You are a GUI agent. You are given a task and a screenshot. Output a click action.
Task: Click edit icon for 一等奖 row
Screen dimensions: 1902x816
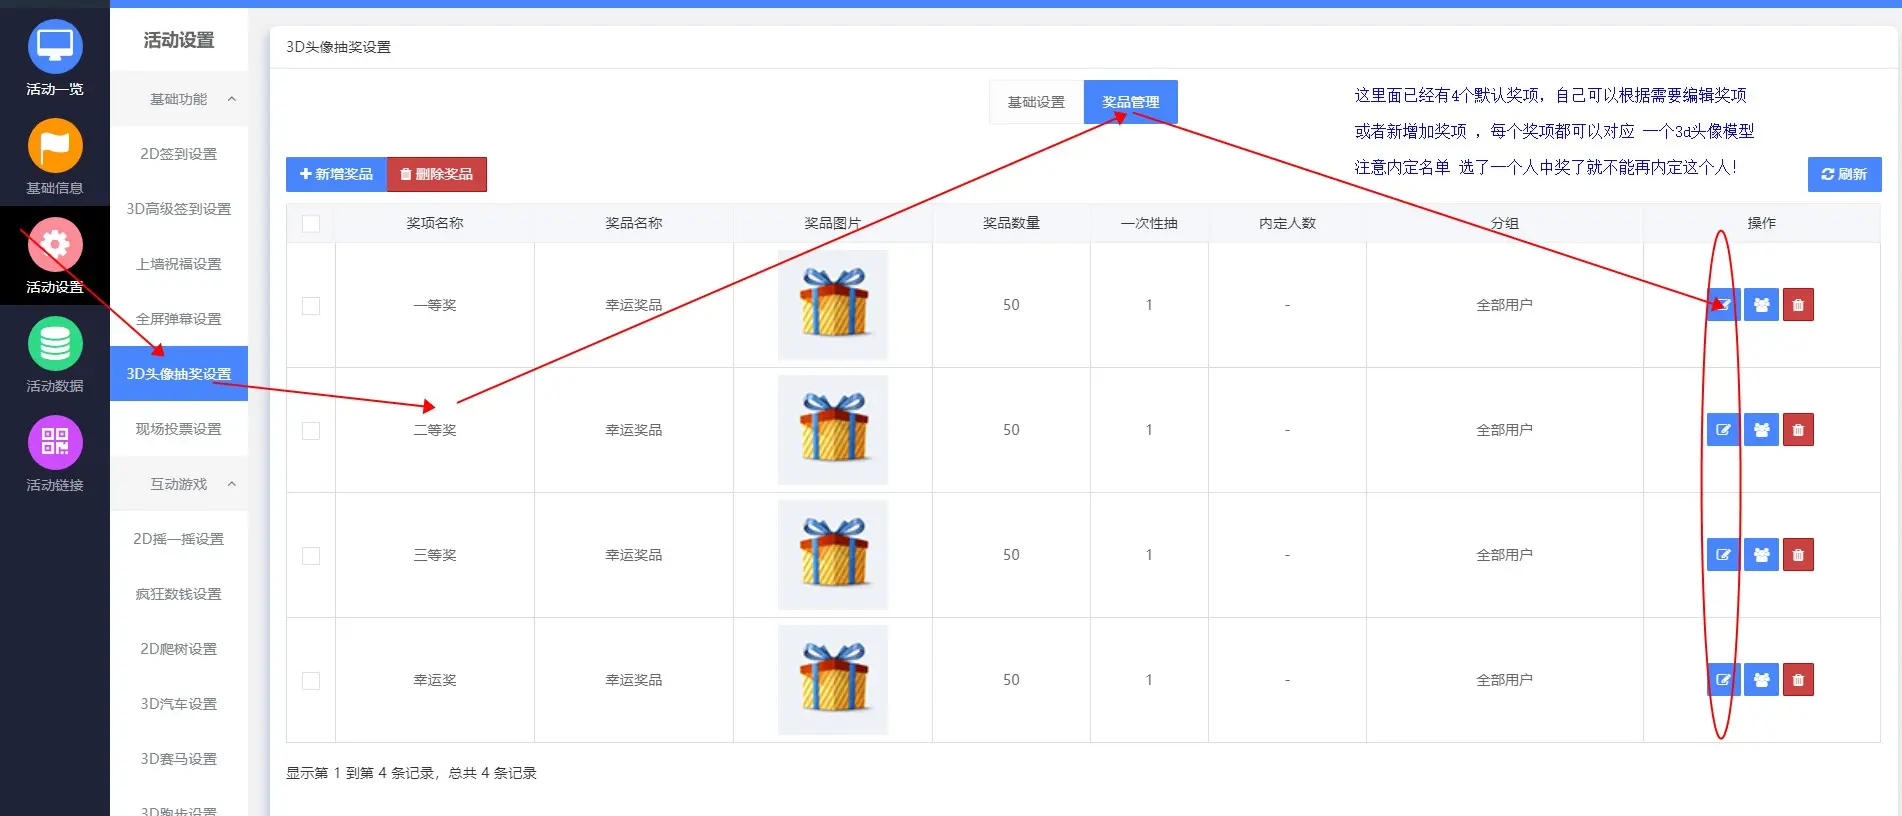pyautogui.click(x=1723, y=305)
